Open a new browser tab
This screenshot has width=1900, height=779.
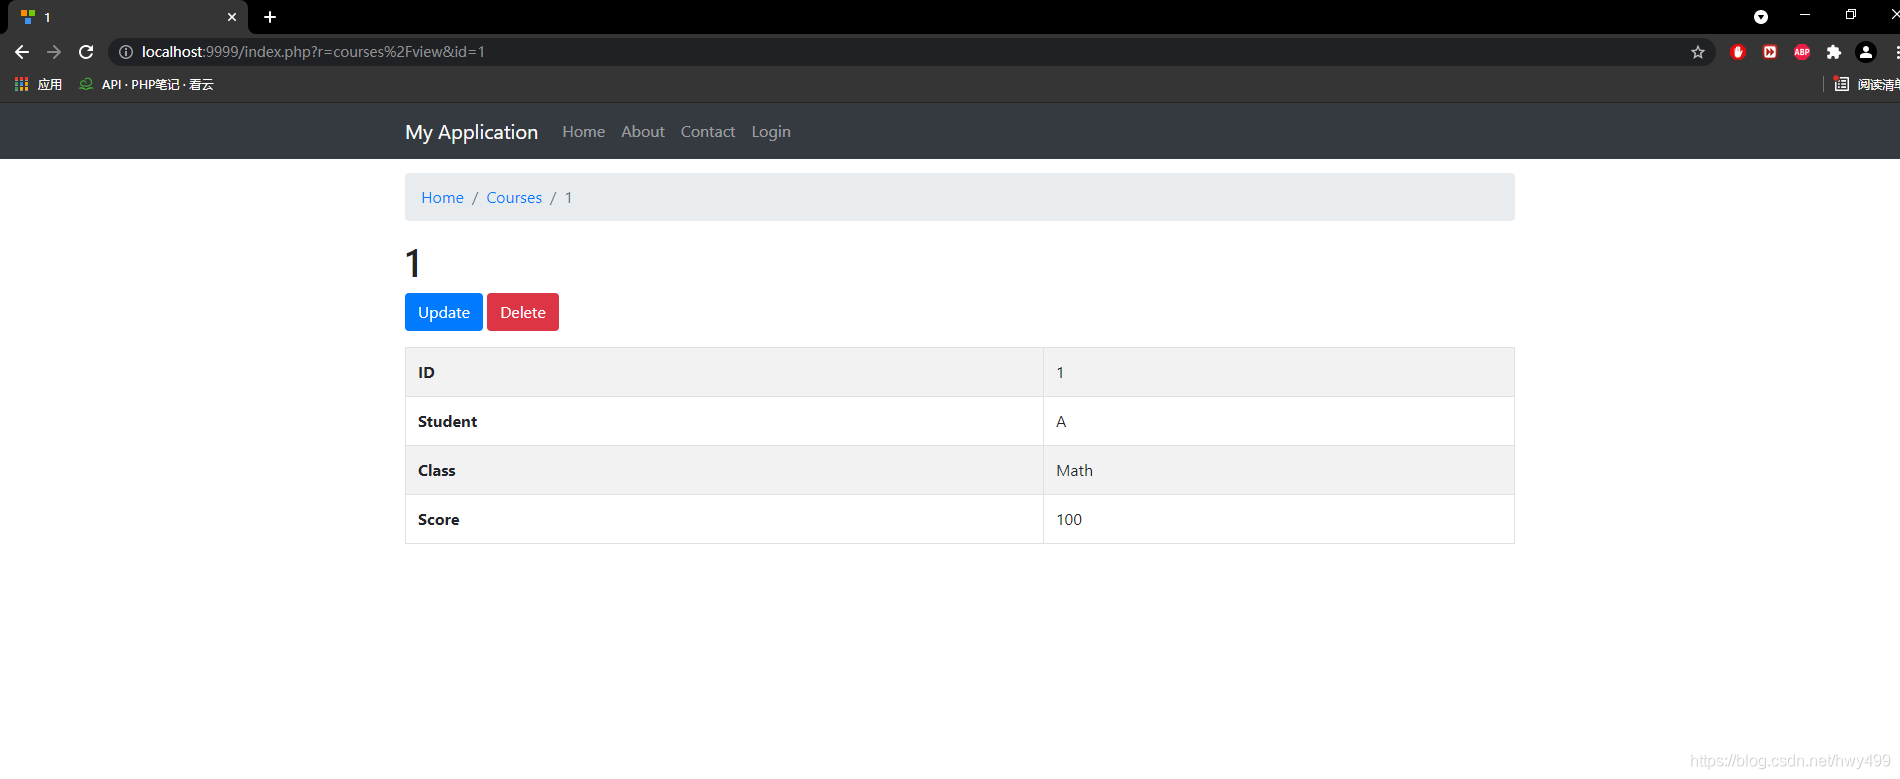coord(270,17)
